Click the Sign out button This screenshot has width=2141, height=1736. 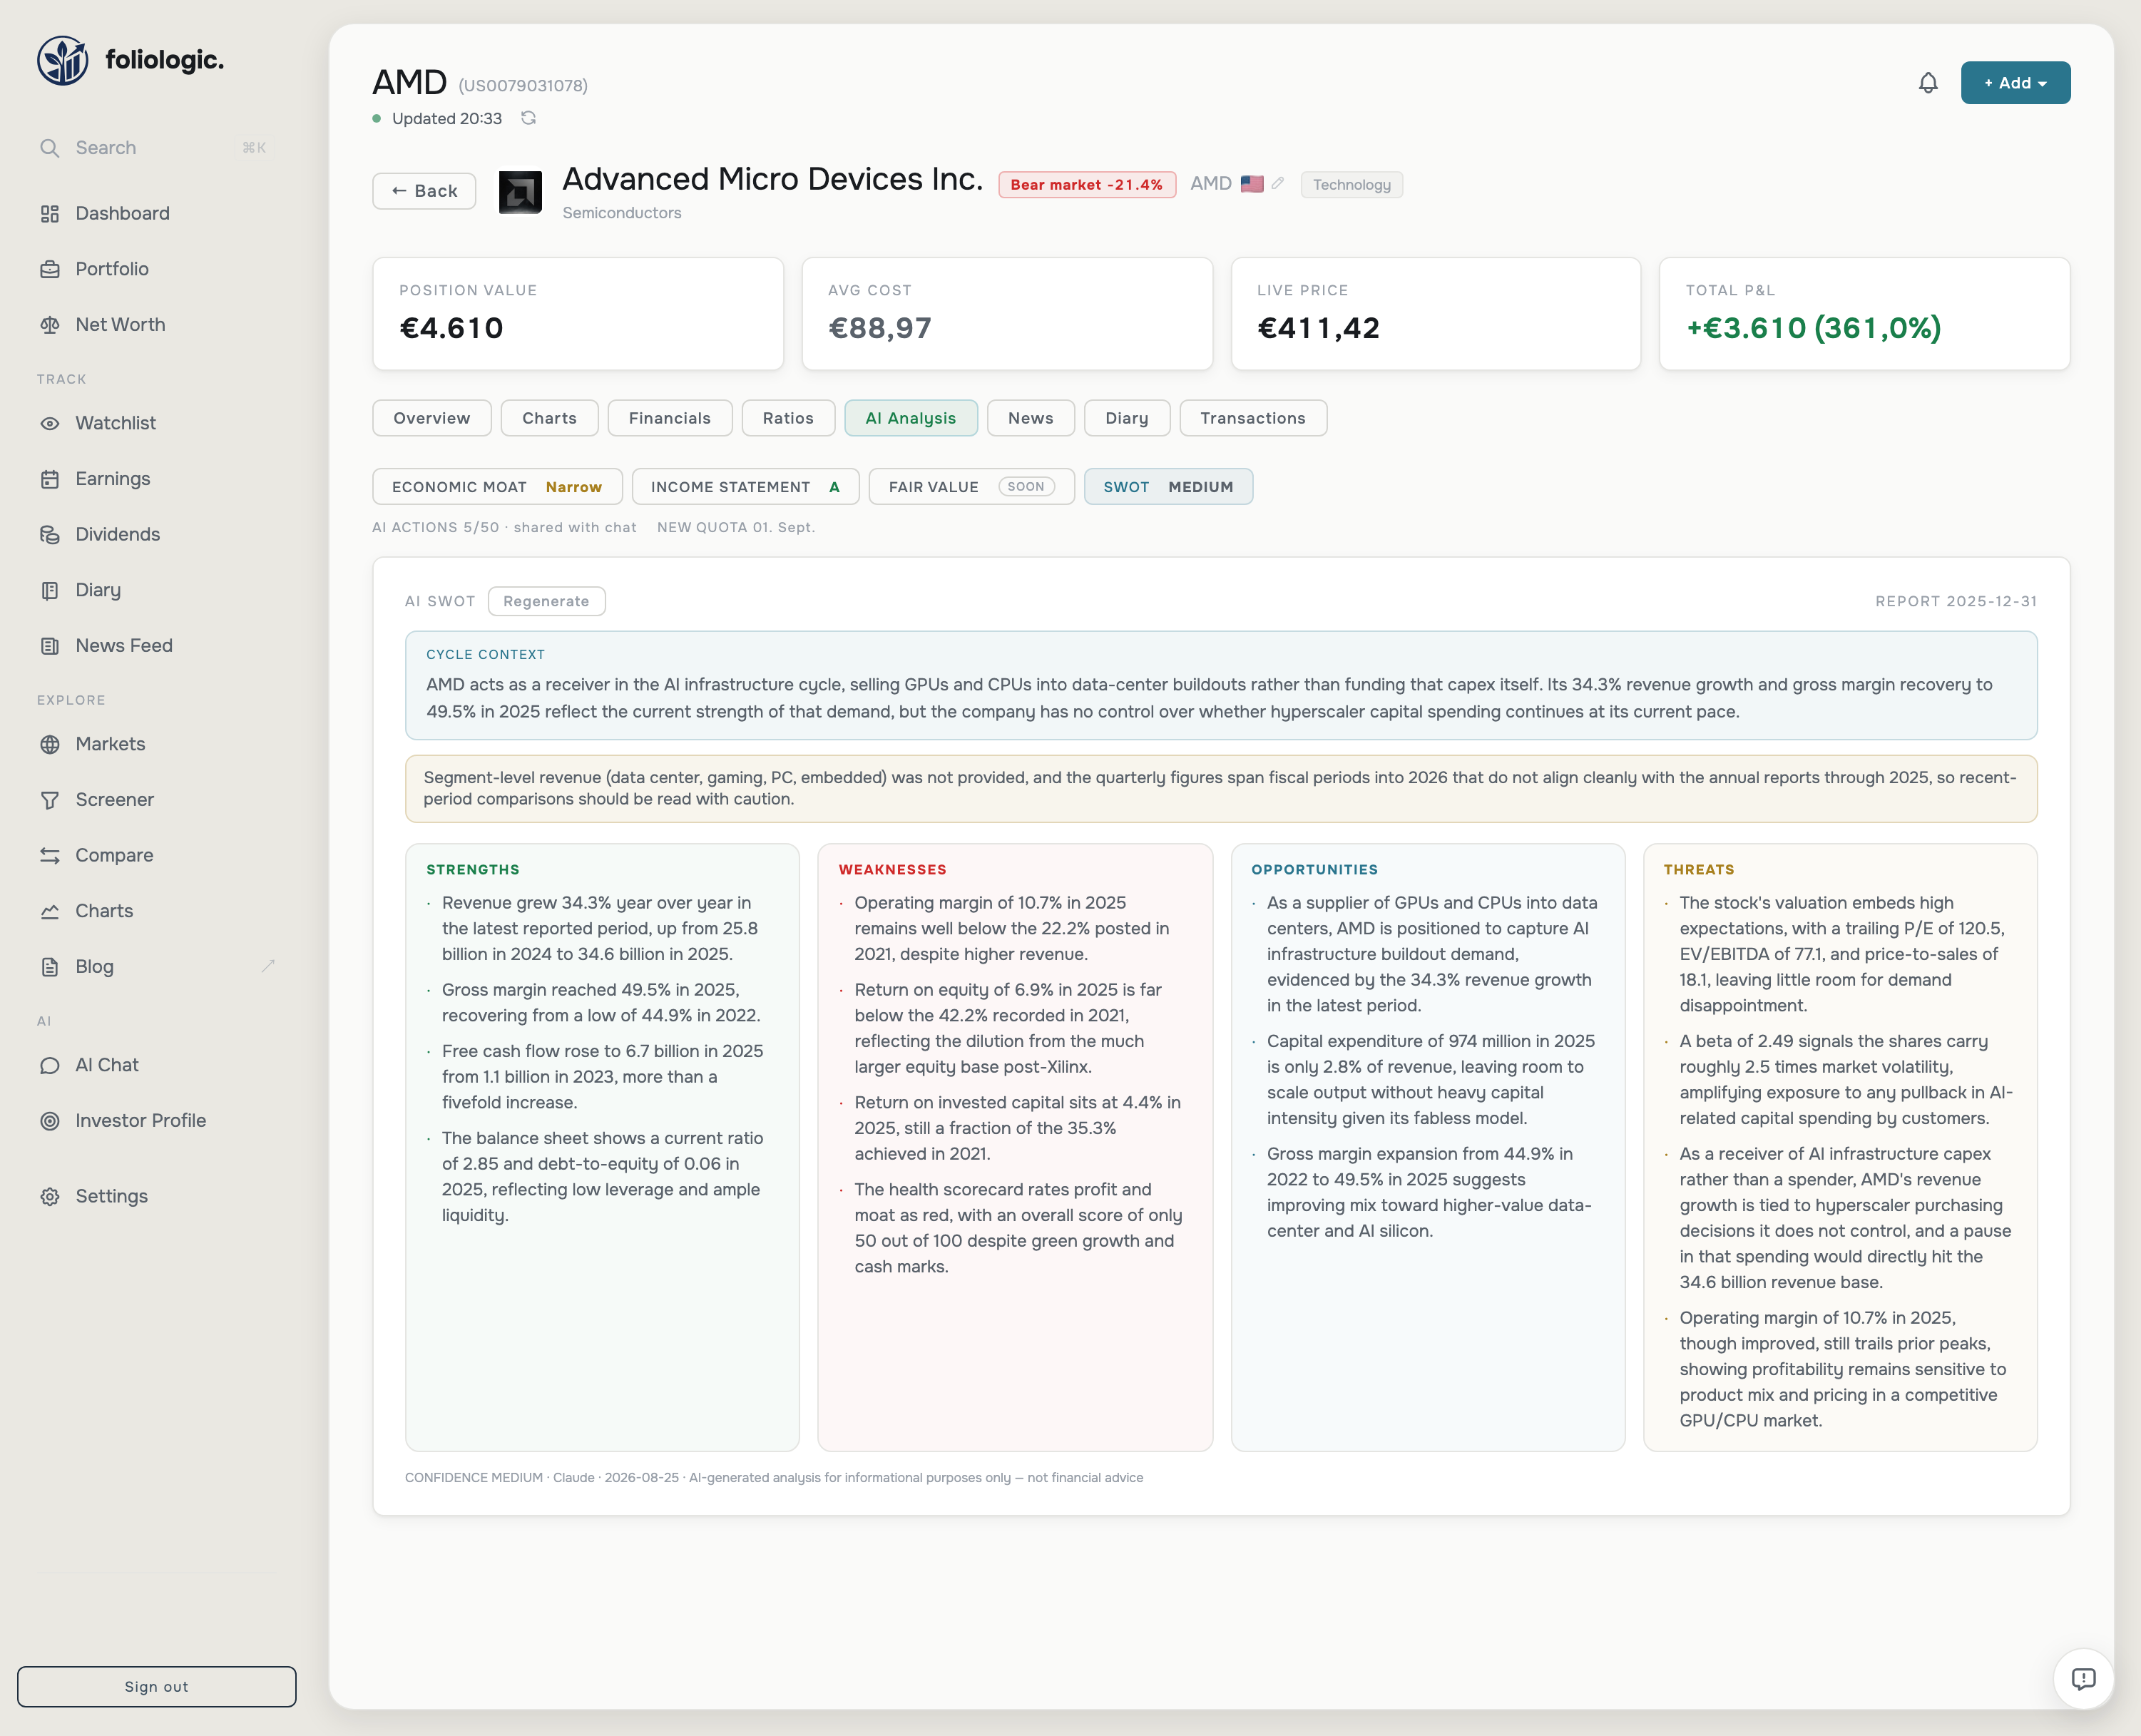[156, 1686]
